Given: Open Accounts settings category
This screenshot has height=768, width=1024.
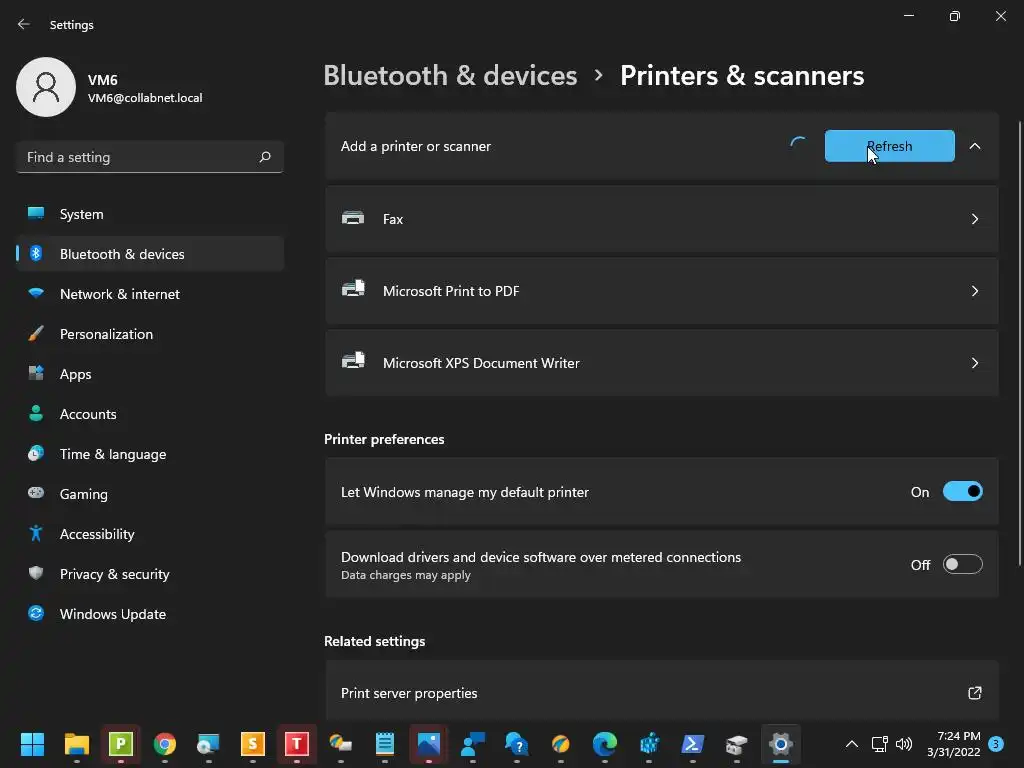Looking at the screenshot, I should coord(150,414).
